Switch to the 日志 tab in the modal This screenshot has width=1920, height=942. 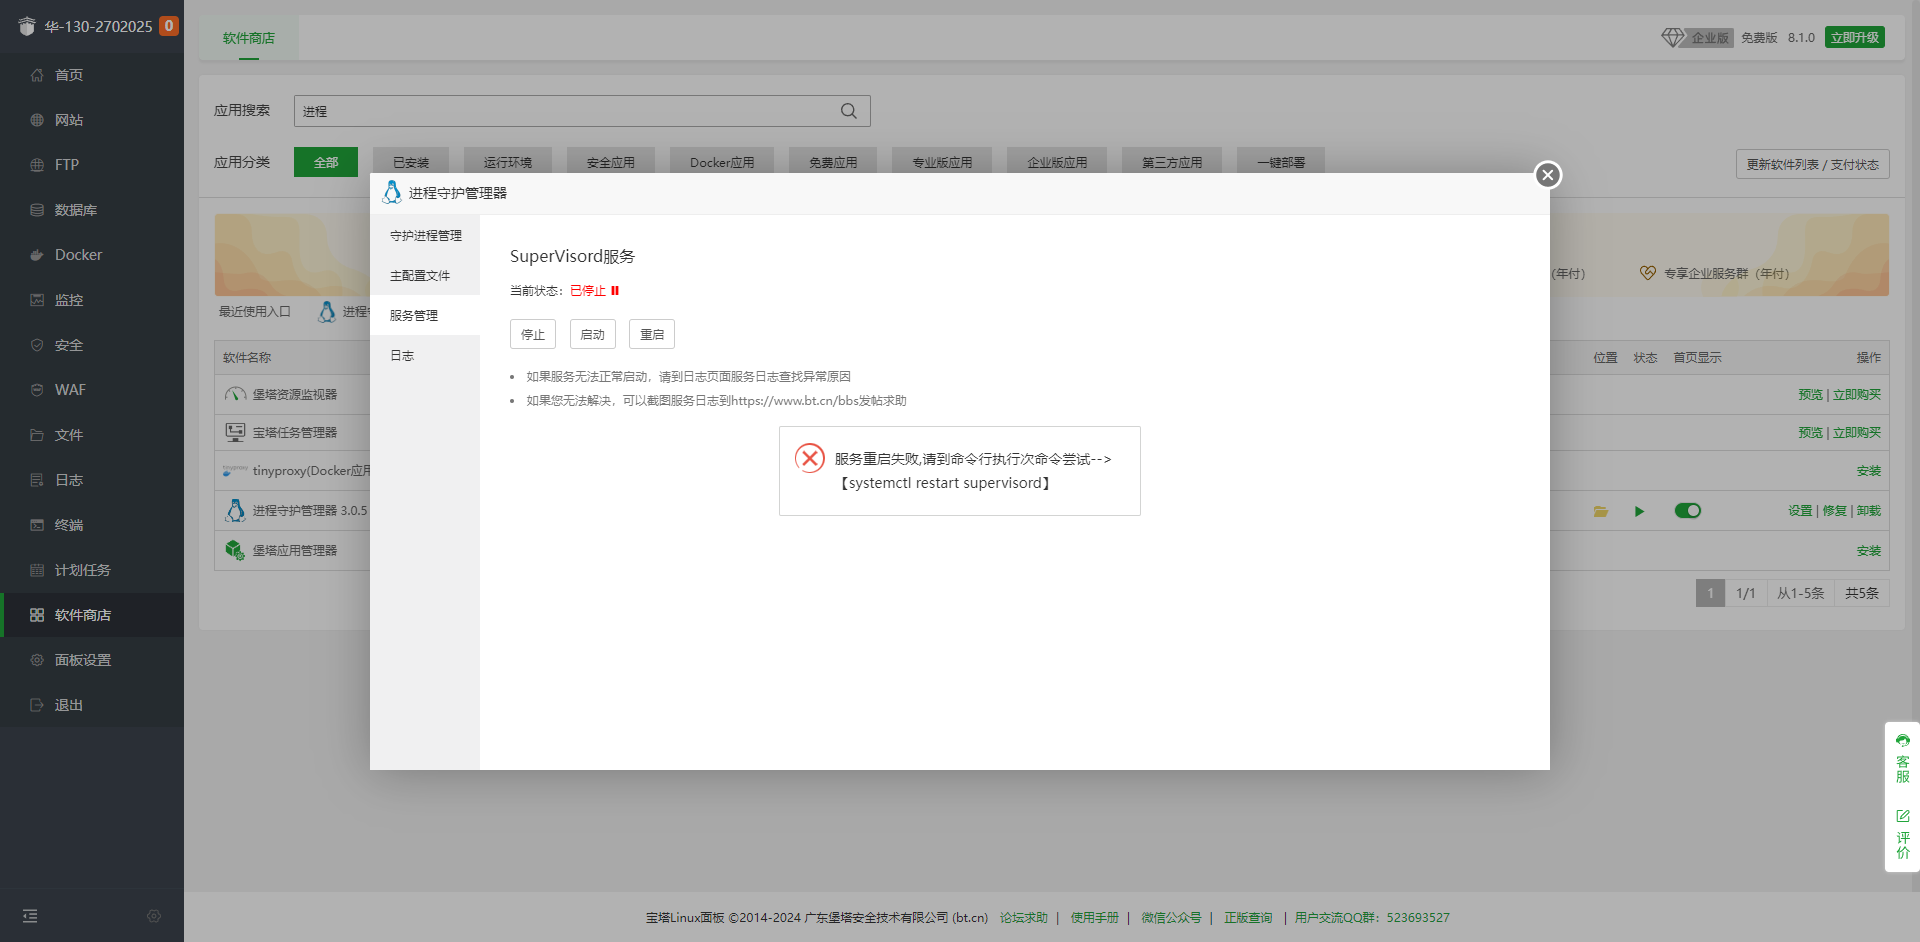(x=402, y=355)
